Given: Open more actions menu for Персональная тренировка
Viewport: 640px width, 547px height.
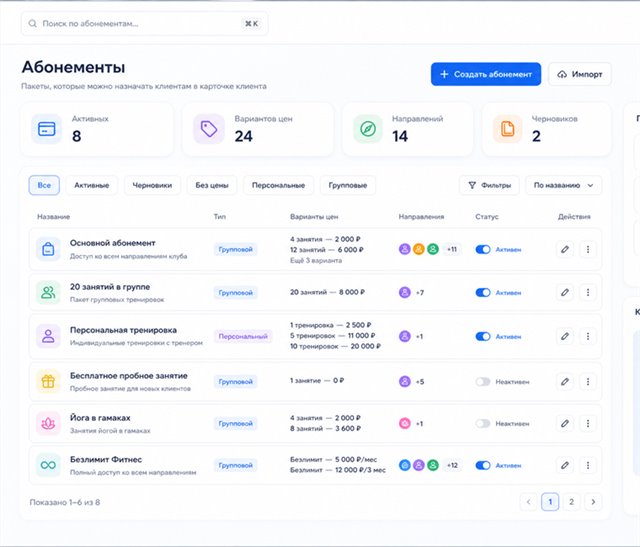Looking at the screenshot, I should point(588,336).
